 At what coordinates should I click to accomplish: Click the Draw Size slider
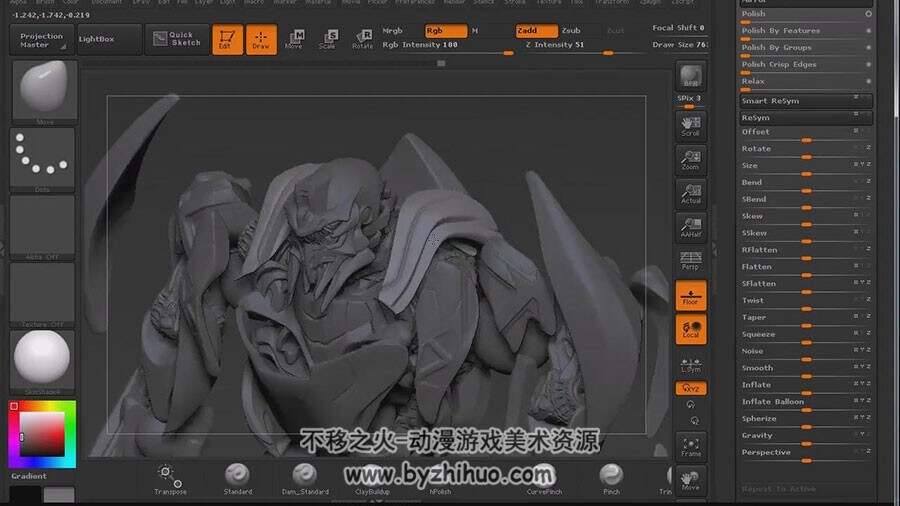(x=680, y=45)
